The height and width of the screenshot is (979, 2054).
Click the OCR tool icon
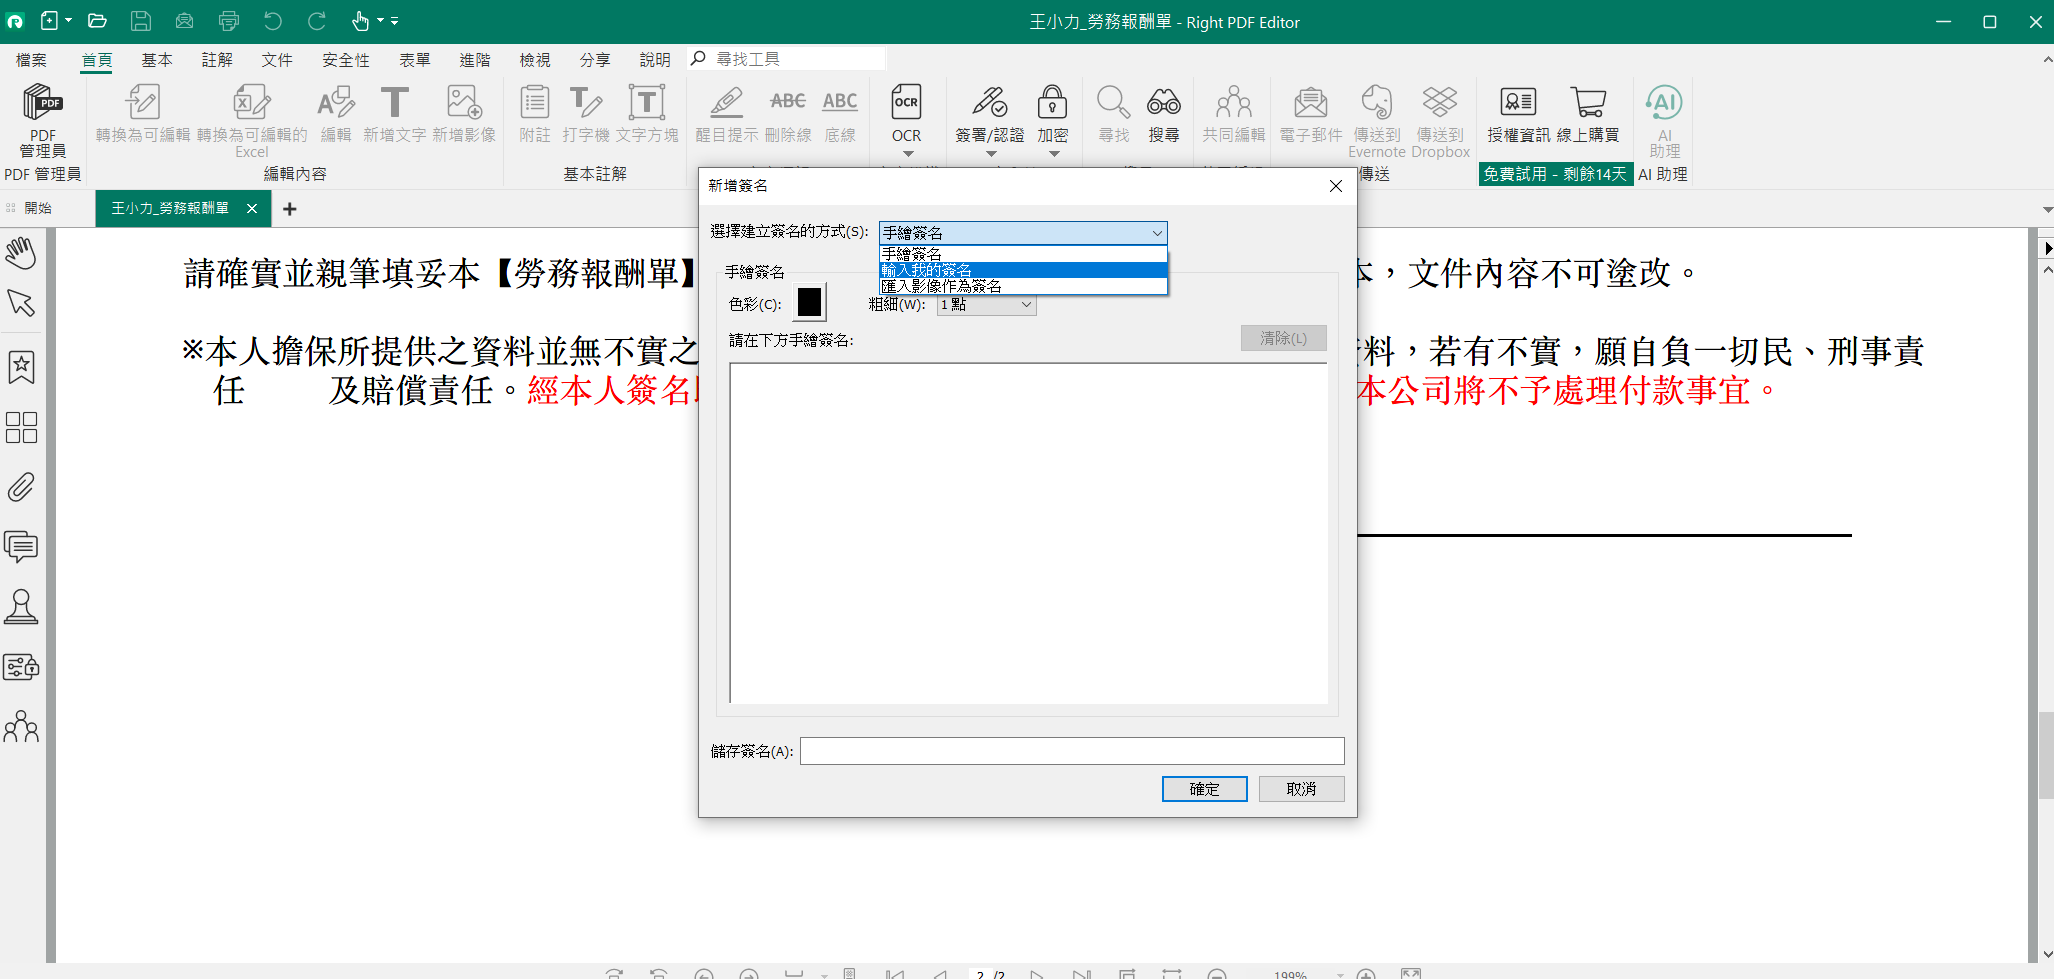(906, 104)
